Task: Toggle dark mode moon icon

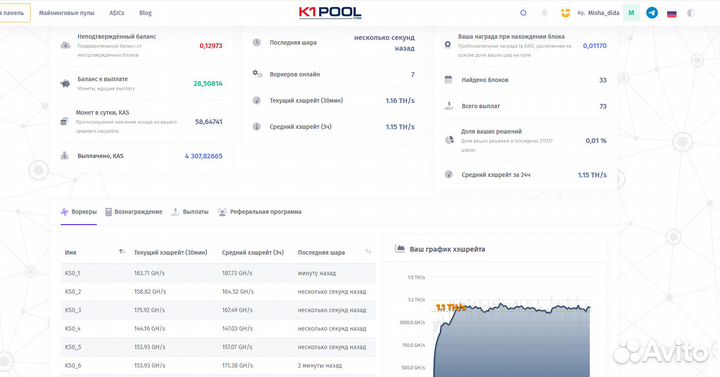Action: click(x=691, y=13)
